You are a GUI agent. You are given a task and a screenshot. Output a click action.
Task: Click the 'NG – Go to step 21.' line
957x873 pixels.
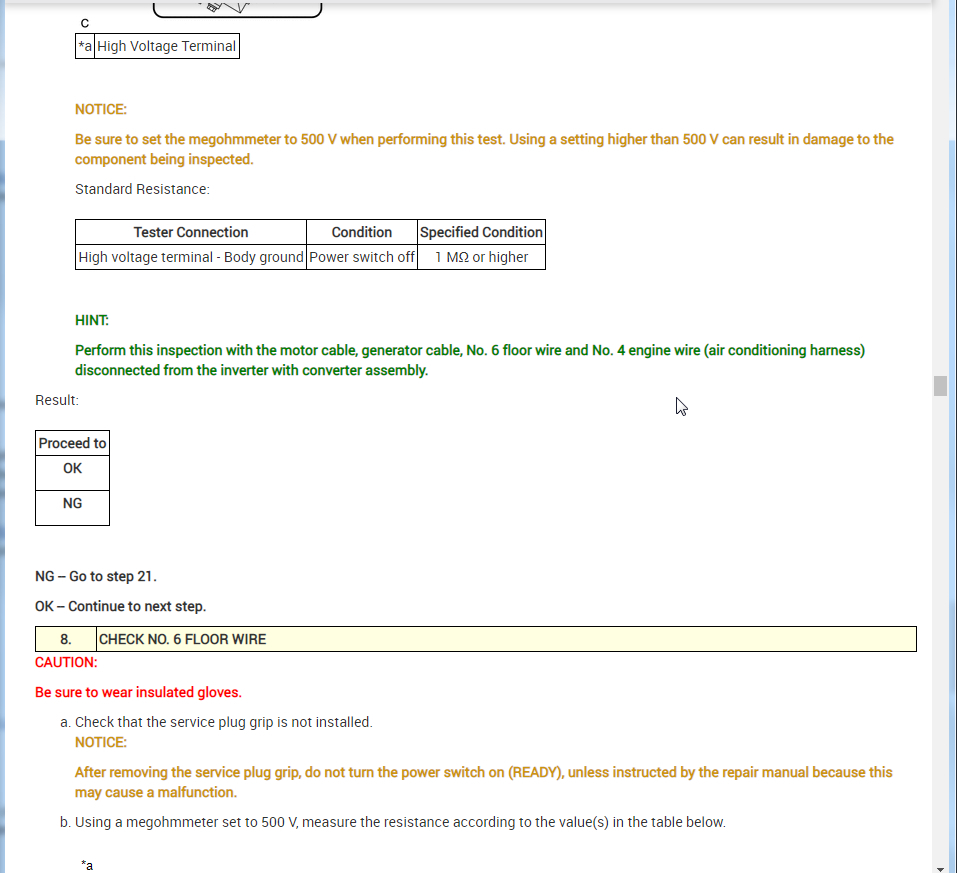tap(96, 576)
